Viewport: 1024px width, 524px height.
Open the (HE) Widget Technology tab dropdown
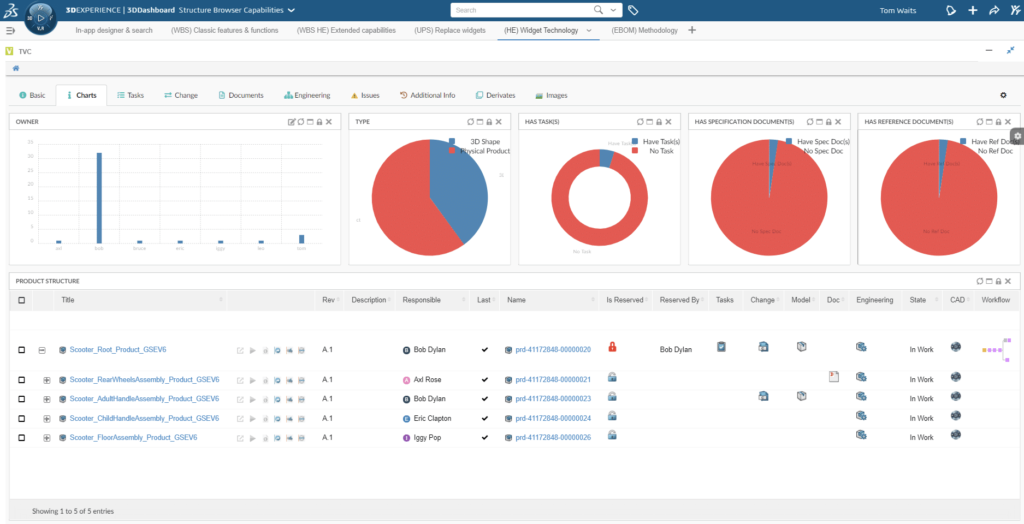pos(588,30)
